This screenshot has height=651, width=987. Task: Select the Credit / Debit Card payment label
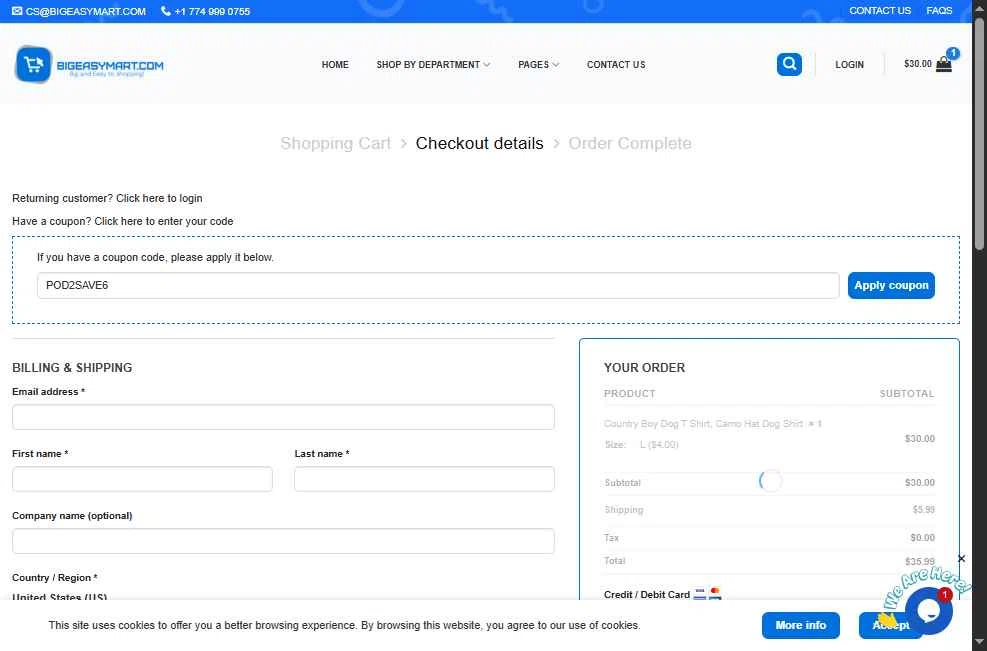pos(646,594)
